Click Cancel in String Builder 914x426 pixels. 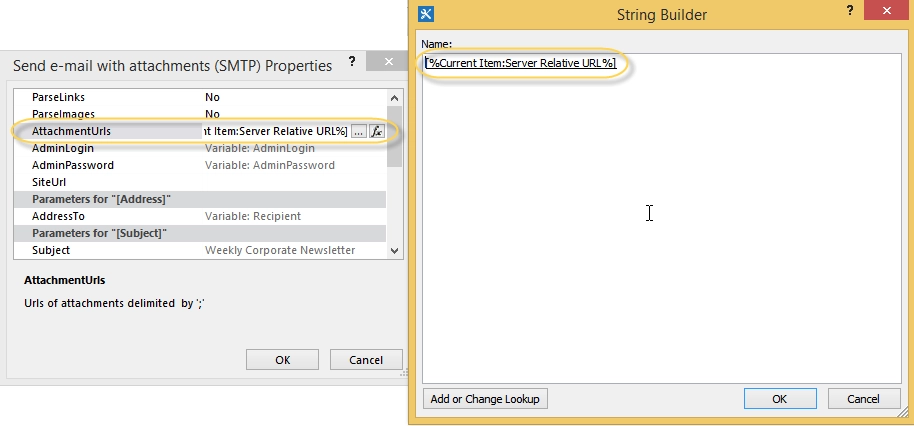[863, 399]
